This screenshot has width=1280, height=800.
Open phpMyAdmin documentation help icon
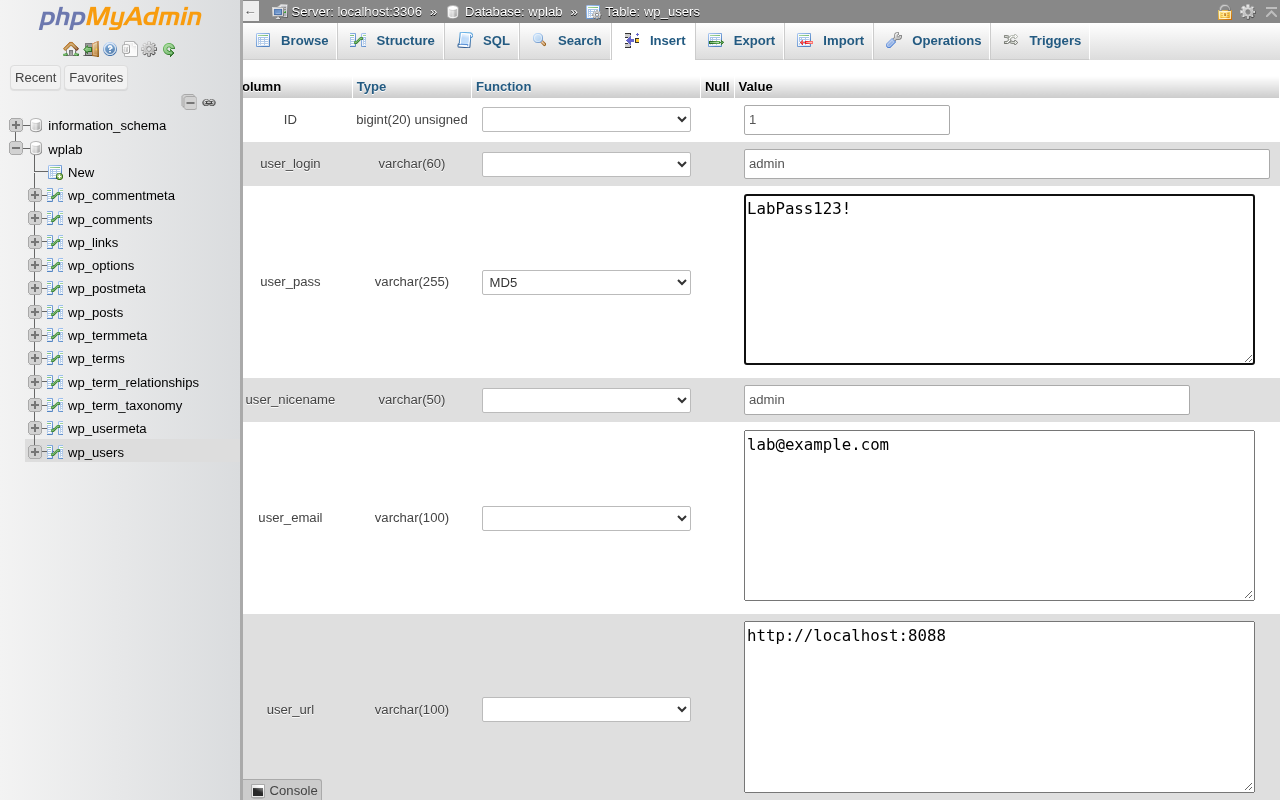[x=110, y=49]
